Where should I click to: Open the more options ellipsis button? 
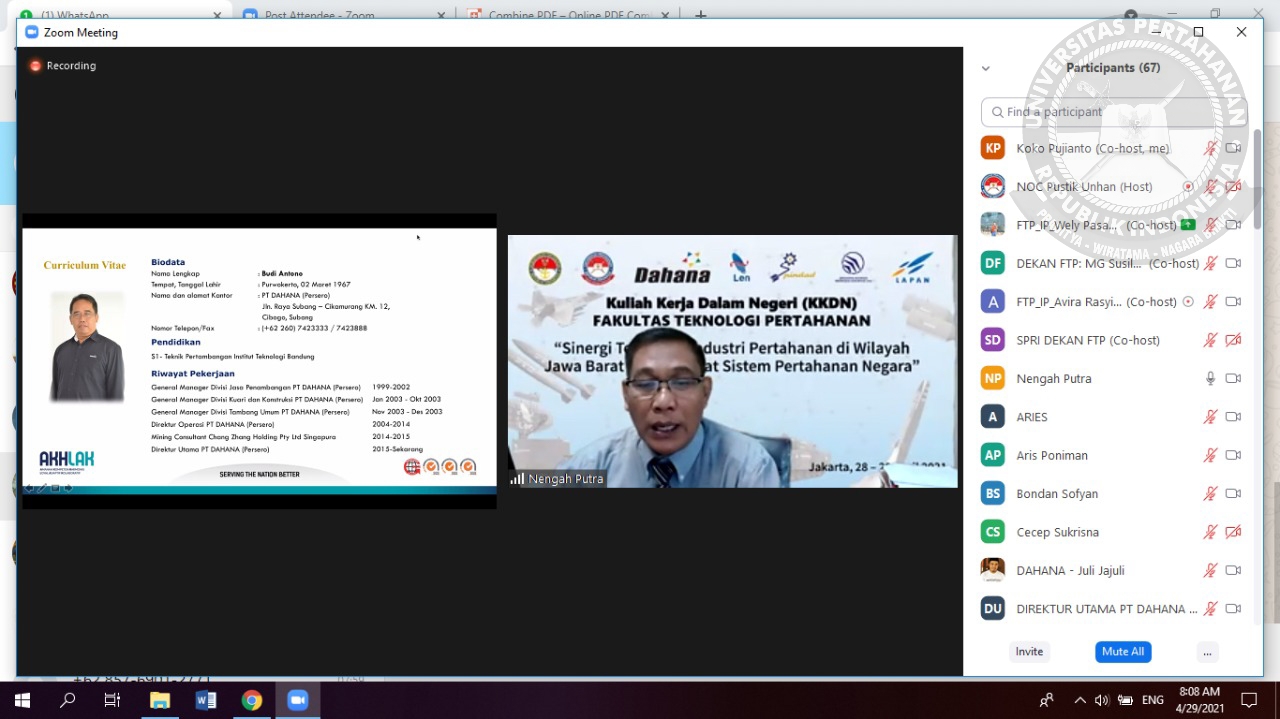tap(1207, 652)
